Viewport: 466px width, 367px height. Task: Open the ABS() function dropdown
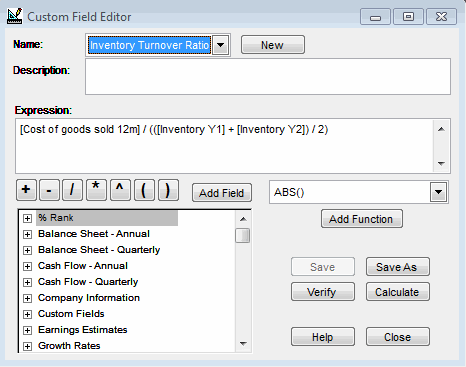click(438, 192)
